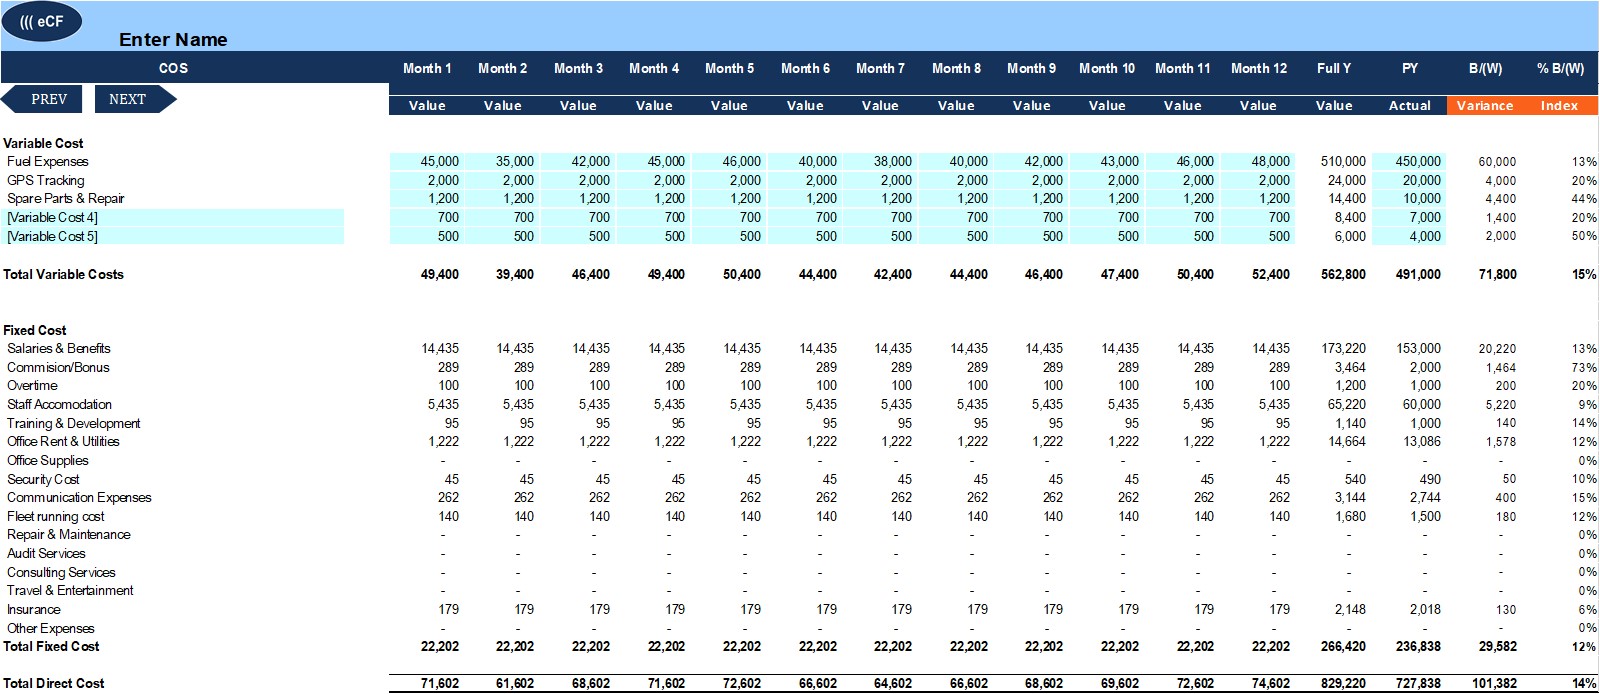Select the Fleet running cost label
This screenshot has height=694, width=1600.
pyautogui.click(x=55, y=516)
